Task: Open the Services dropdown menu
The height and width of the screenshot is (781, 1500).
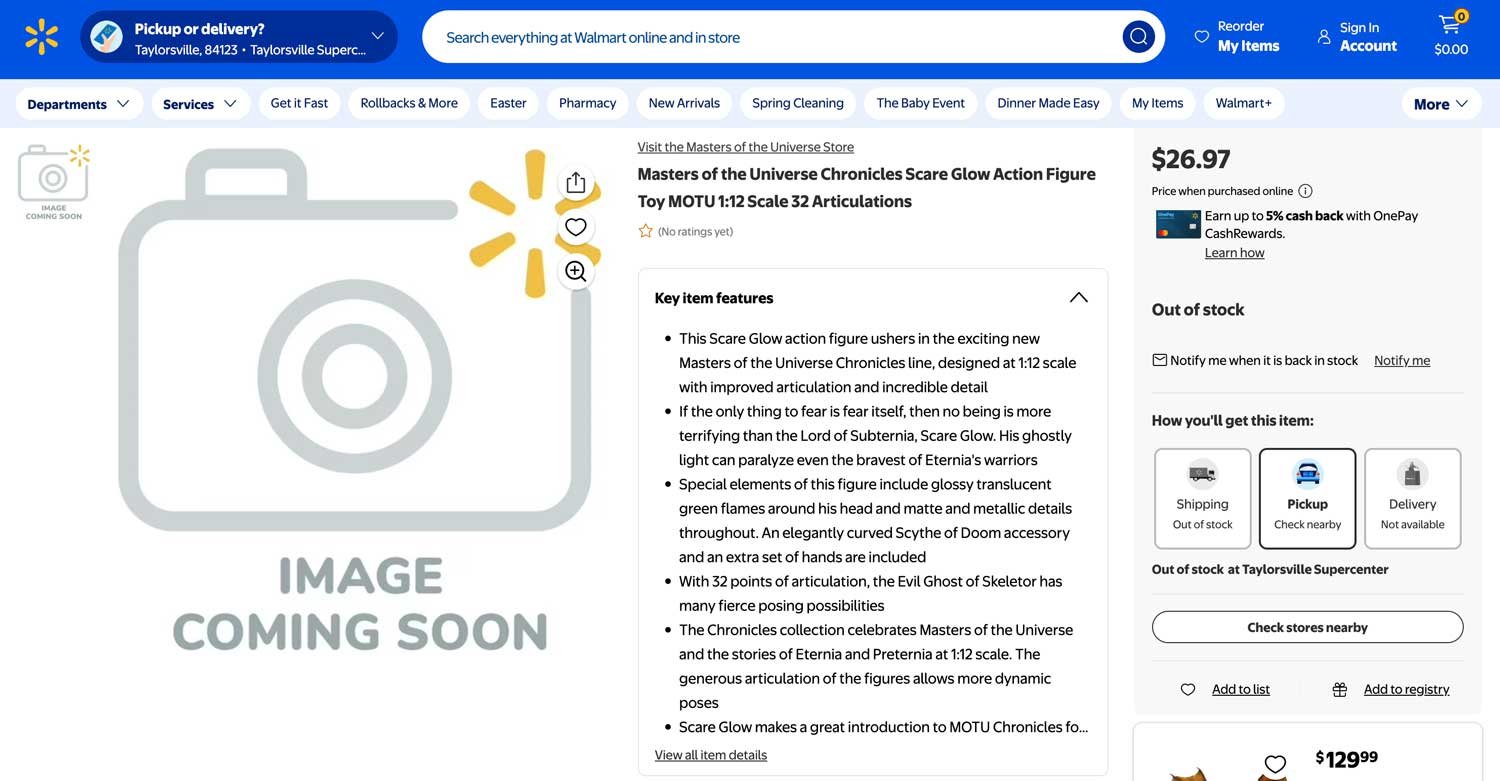Action: [x=200, y=104]
